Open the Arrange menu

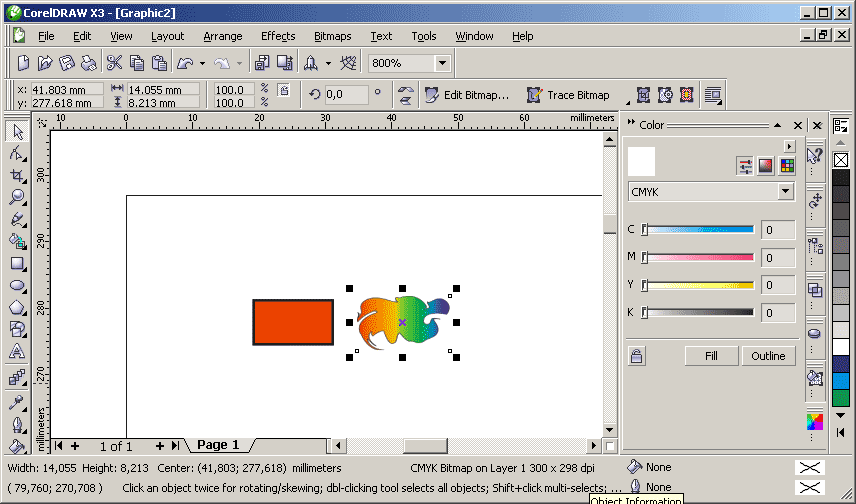click(223, 36)
